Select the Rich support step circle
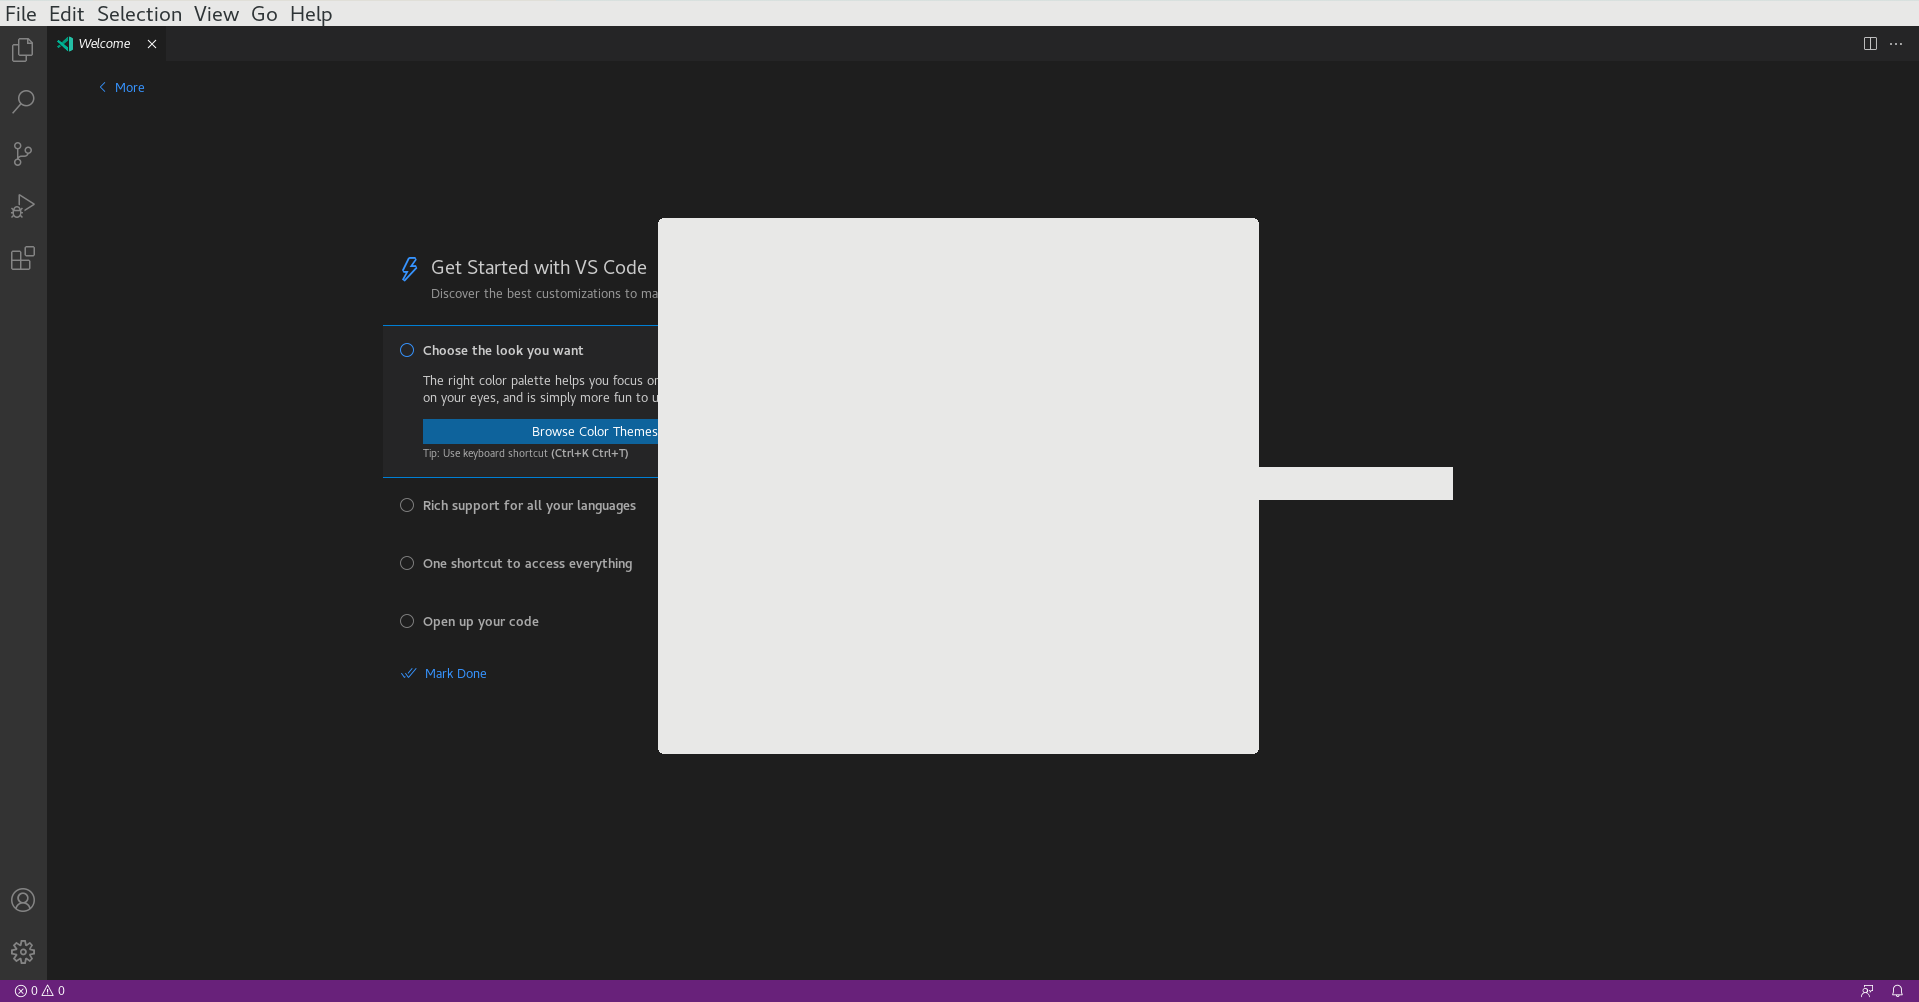The height and width of the screenshot is (1002, 1919). [x=406, y=505]
